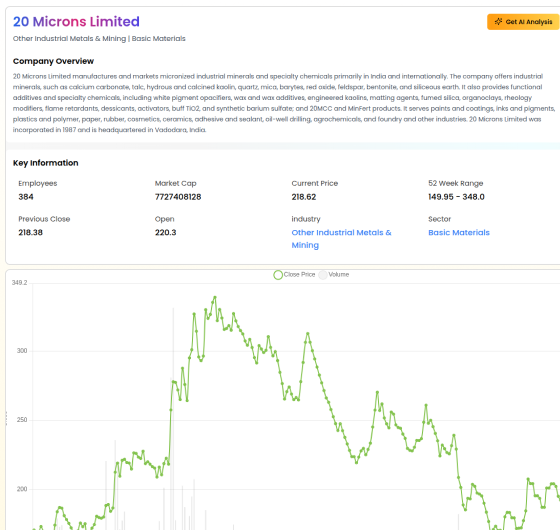Image resolution: width=560 pixels, height=530 pixels.
Task: Click the 250 y-axis label
Action: click(x=22, y=420)
